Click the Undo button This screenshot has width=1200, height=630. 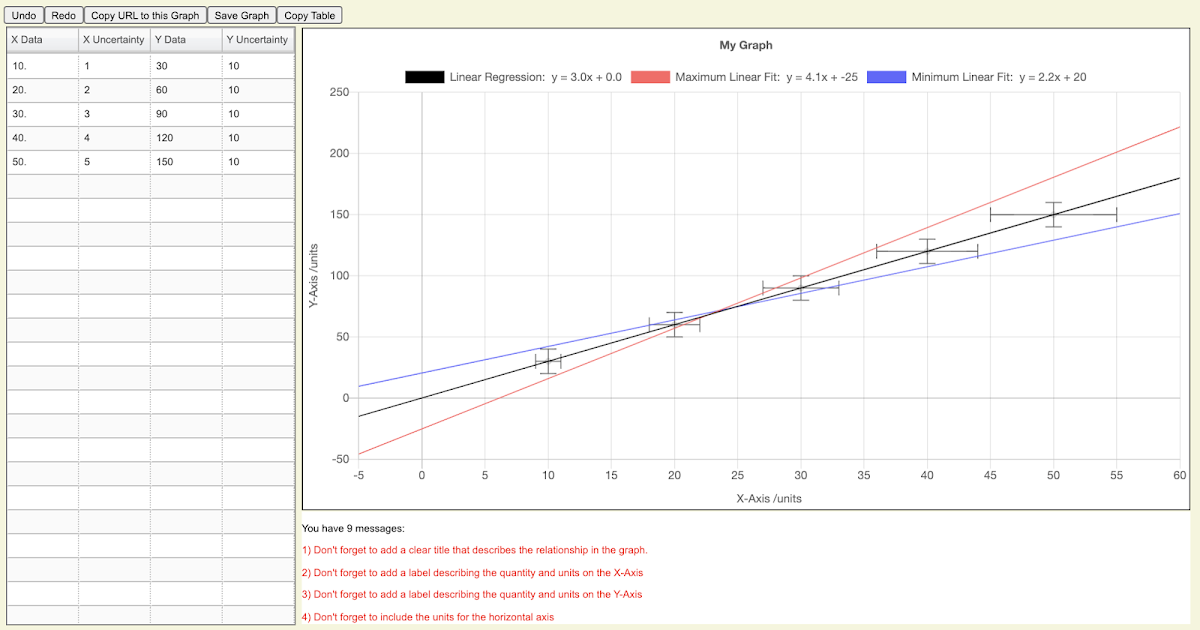[23, 15]
